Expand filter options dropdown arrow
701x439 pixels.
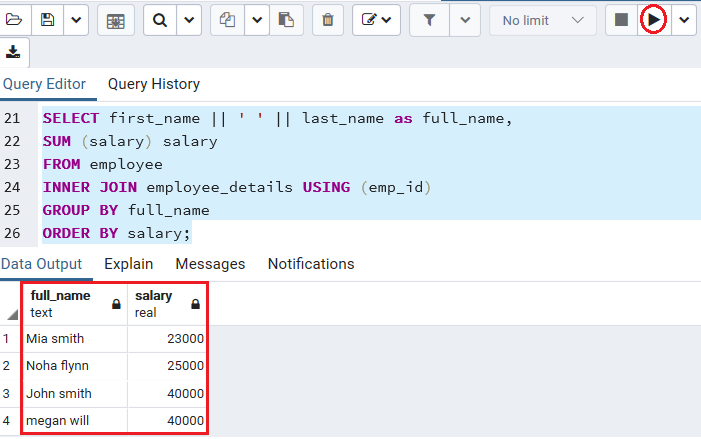click(x=465, y=20)
